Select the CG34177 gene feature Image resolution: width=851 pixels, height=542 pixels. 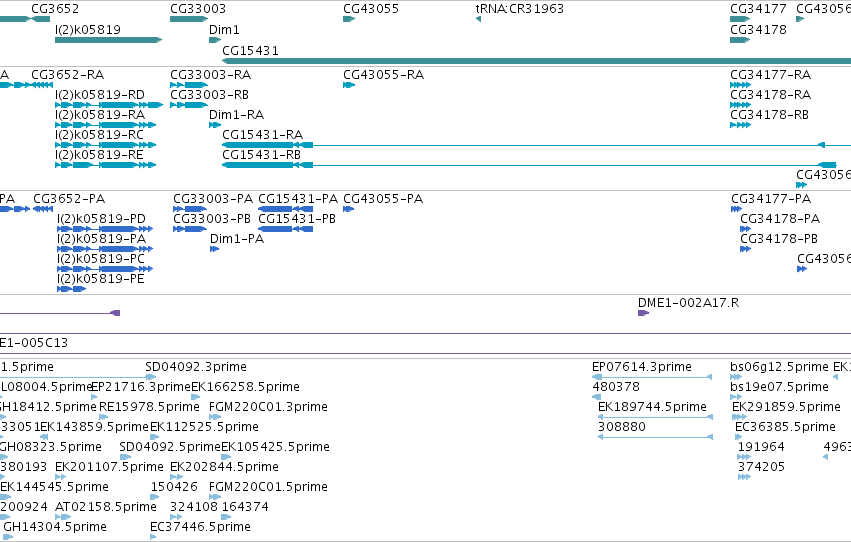(x=740, y=19)
